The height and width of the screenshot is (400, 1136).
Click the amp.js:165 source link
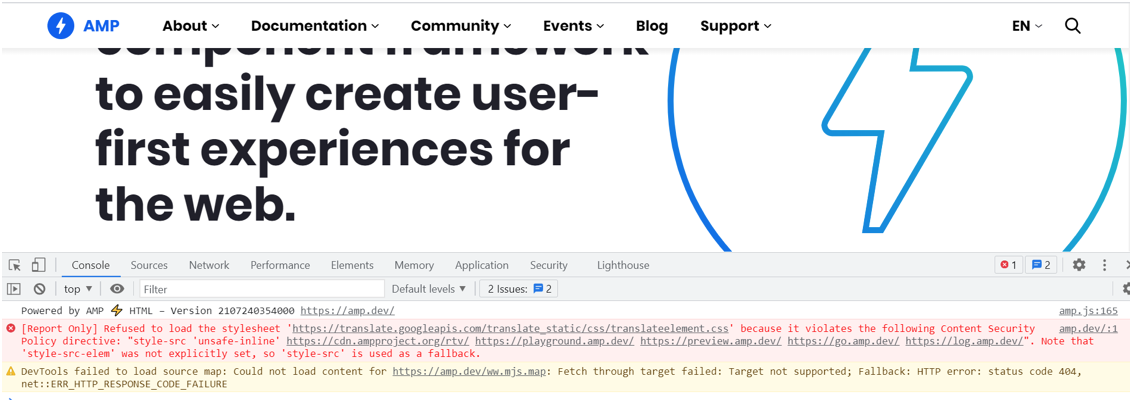tap(1088, 311)
